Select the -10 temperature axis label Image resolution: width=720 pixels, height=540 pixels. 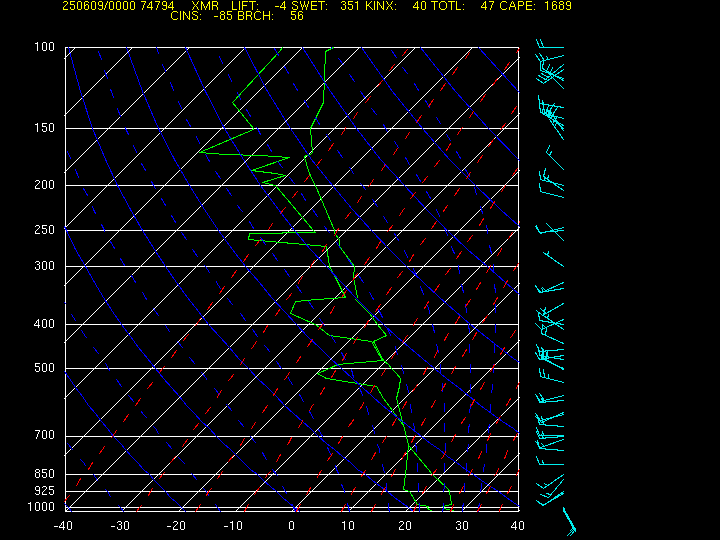pos(233,526)
